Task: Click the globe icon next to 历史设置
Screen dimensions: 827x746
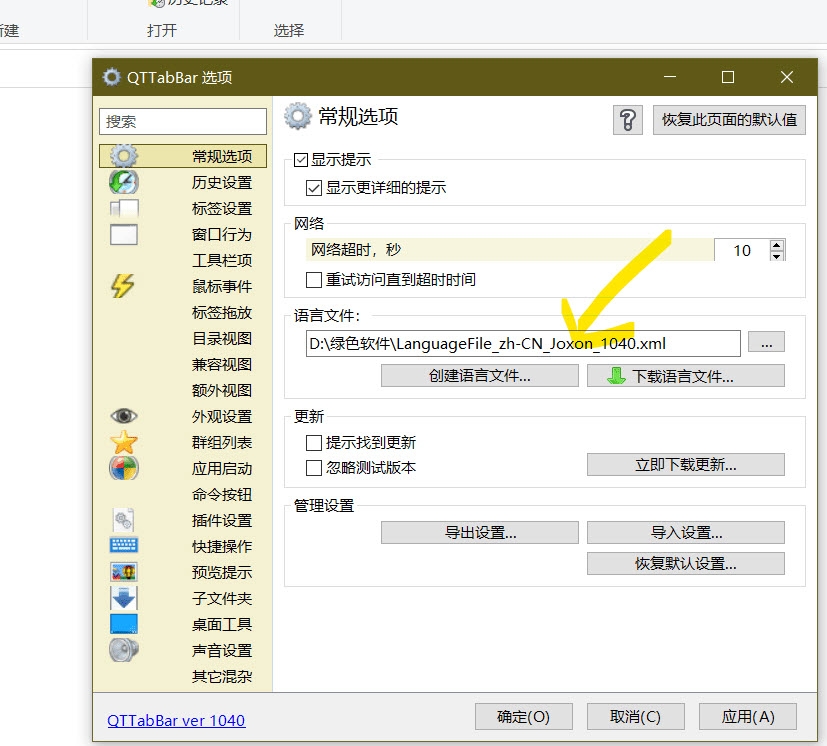Action: tap(122, 182)
